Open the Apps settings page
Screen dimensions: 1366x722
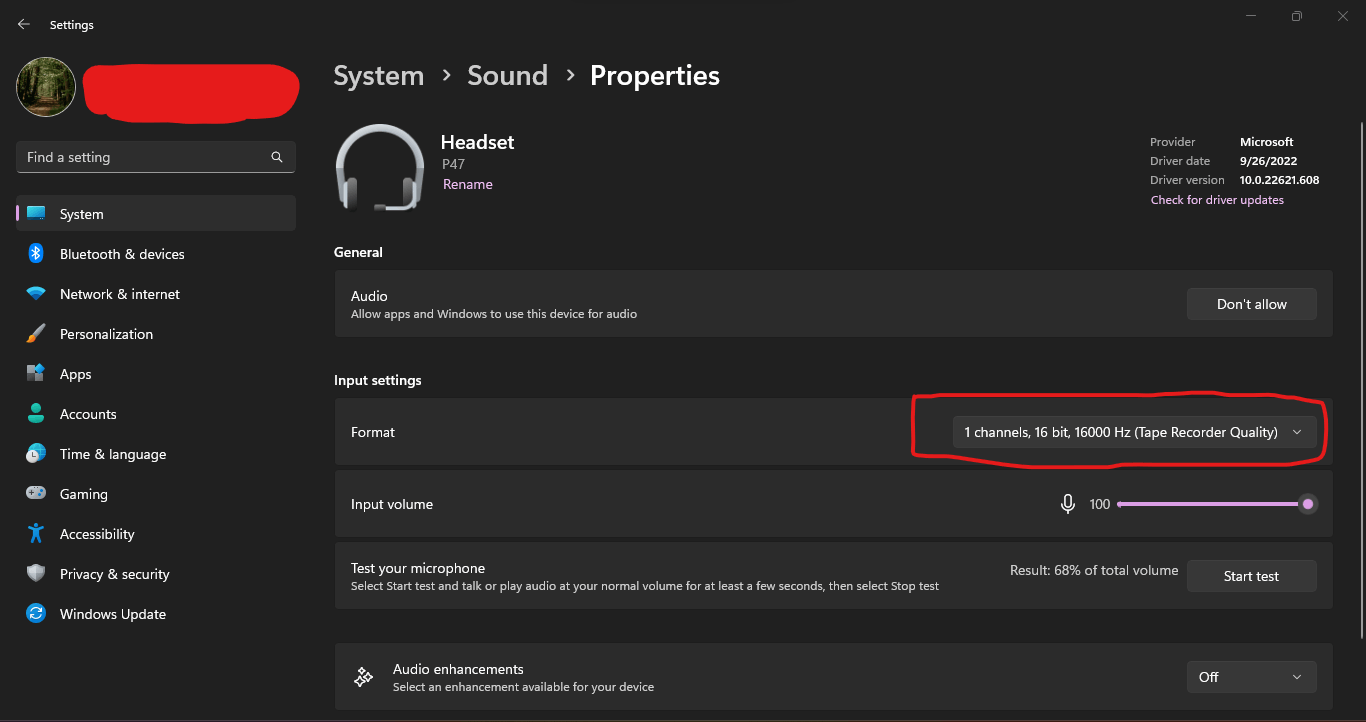click(75, 374)
